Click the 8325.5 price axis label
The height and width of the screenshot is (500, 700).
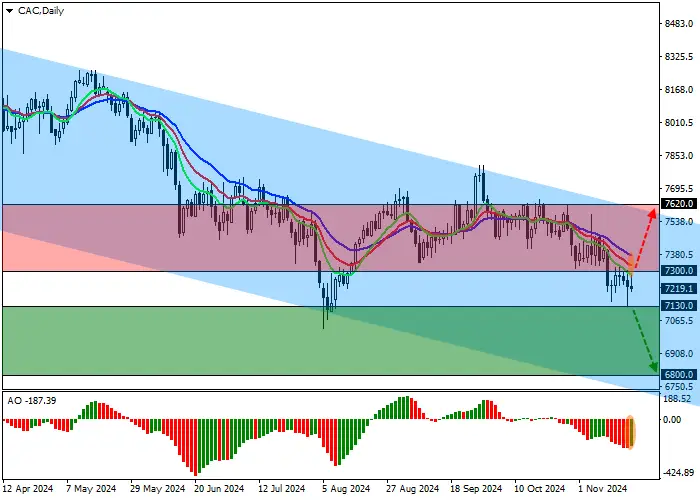pos(679,57)
